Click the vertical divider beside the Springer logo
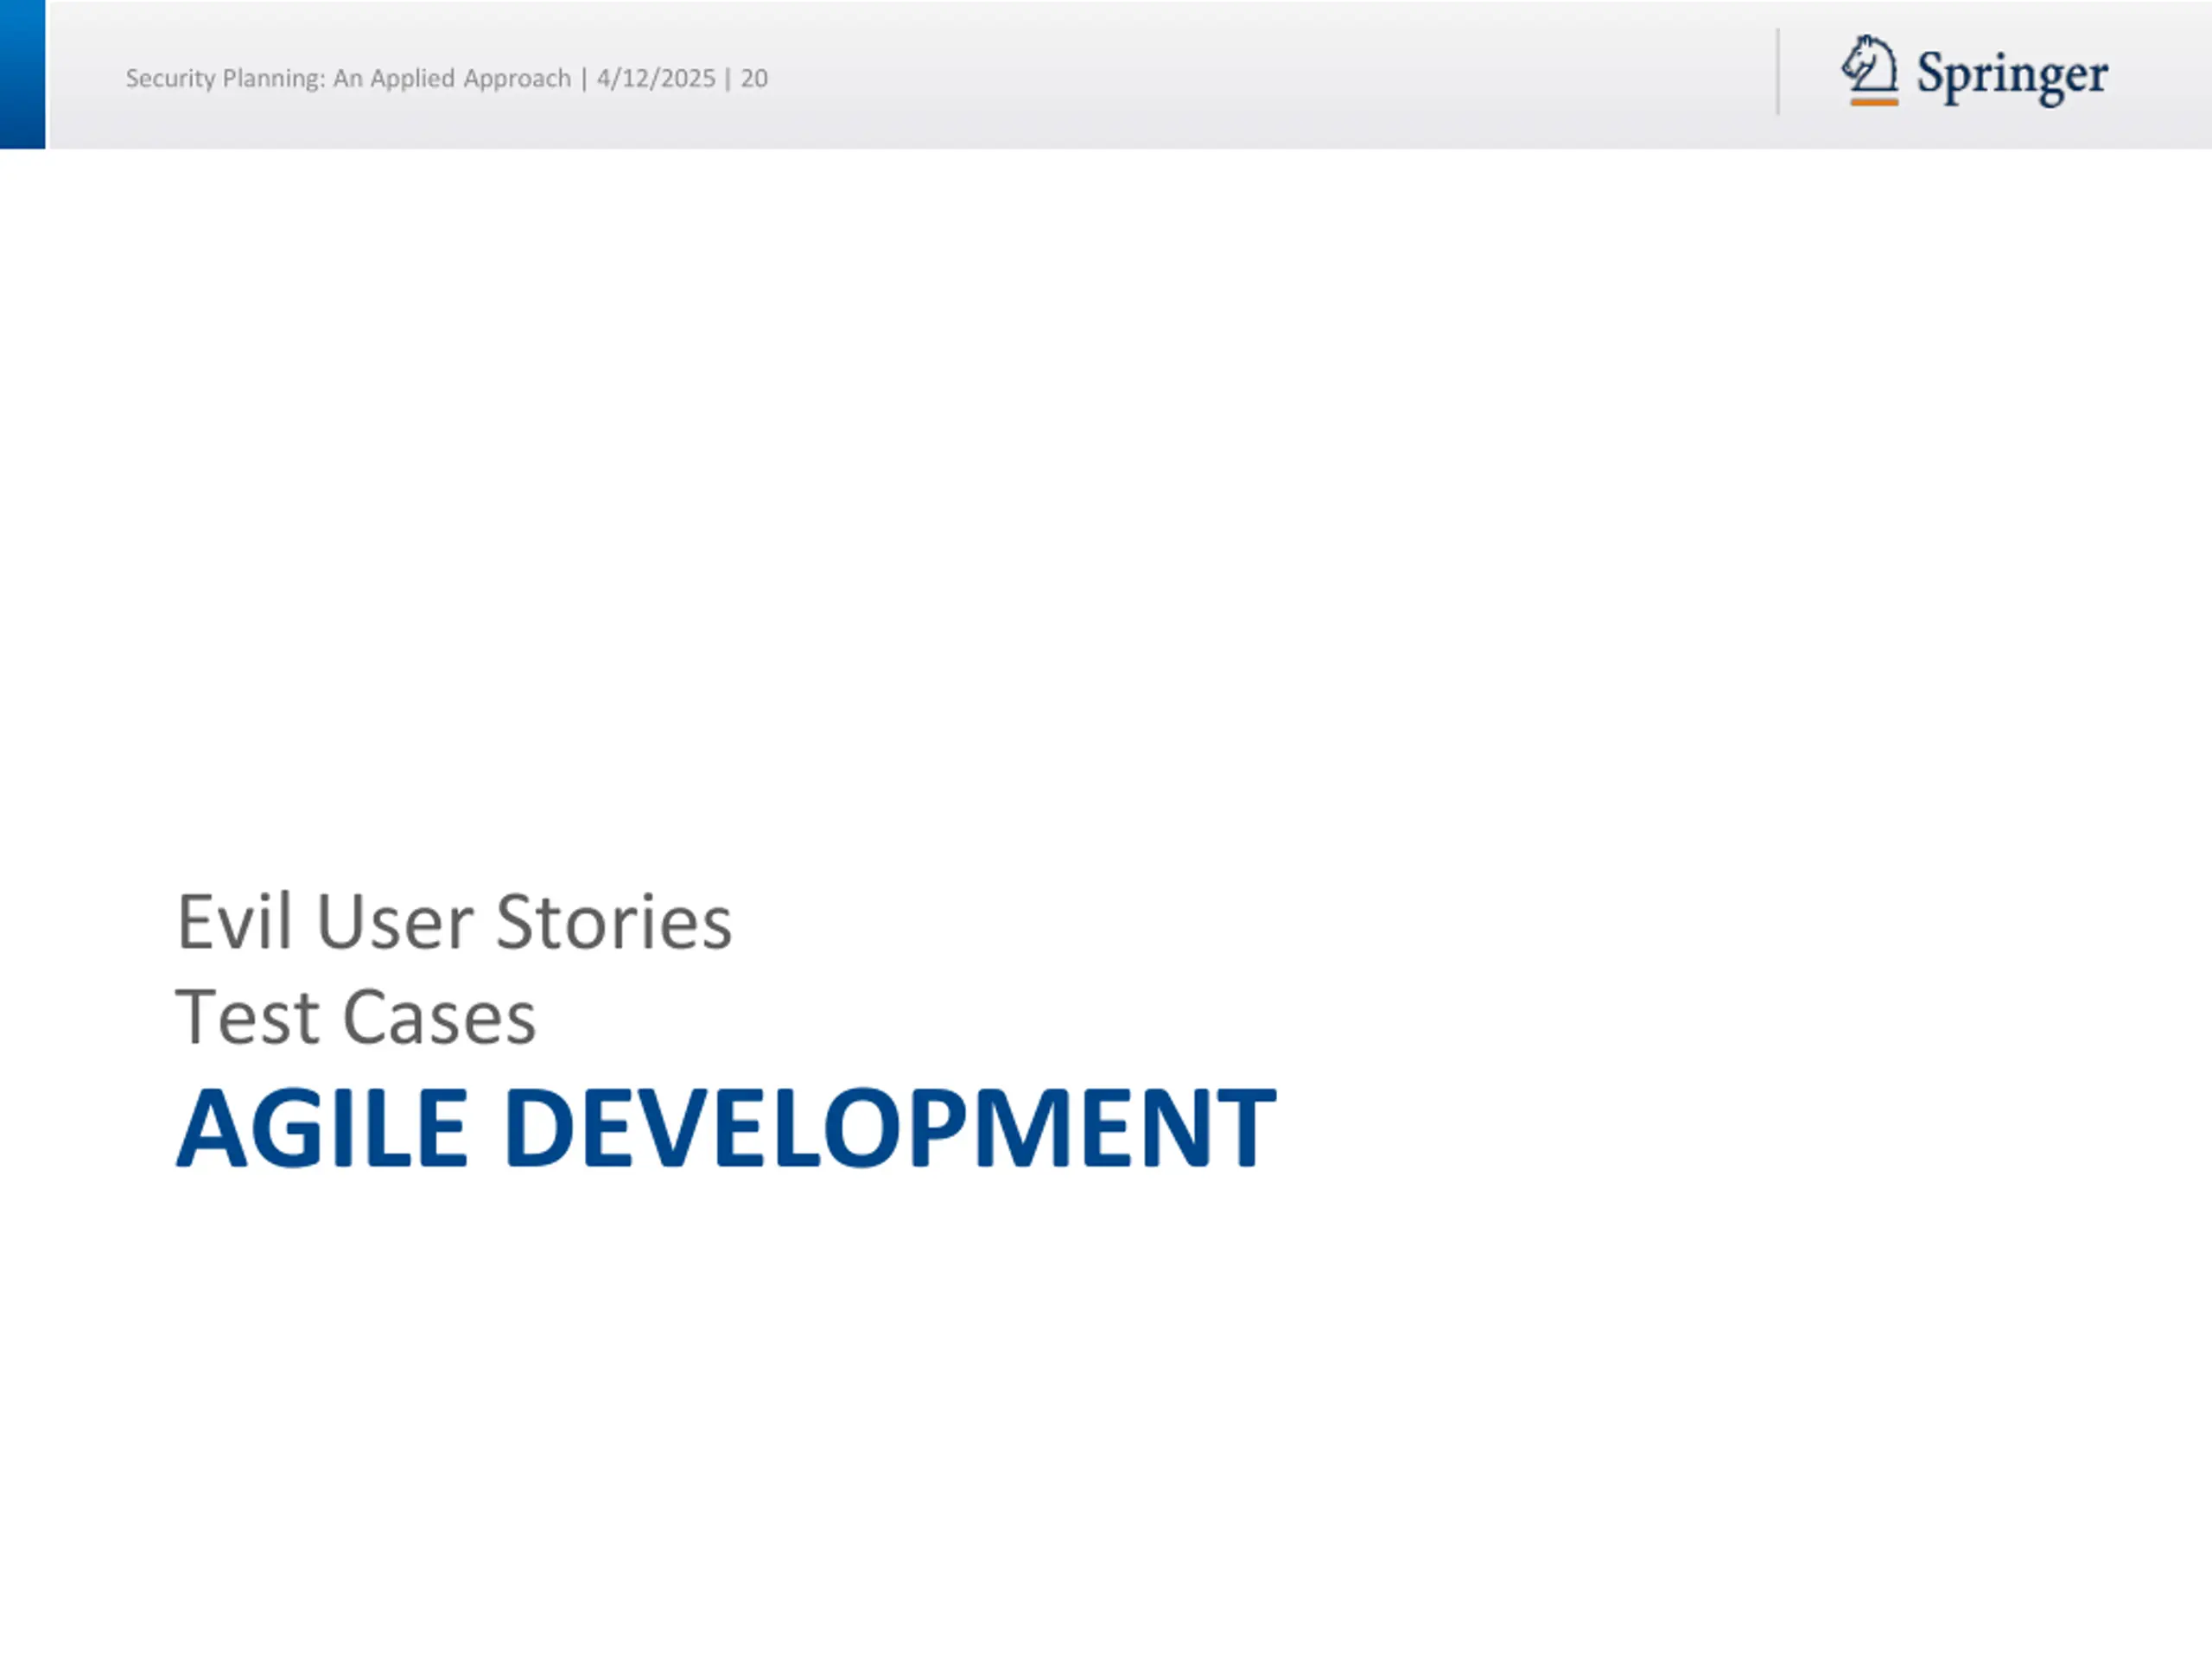The image size is (2212, 1659). coord(1778,71)
